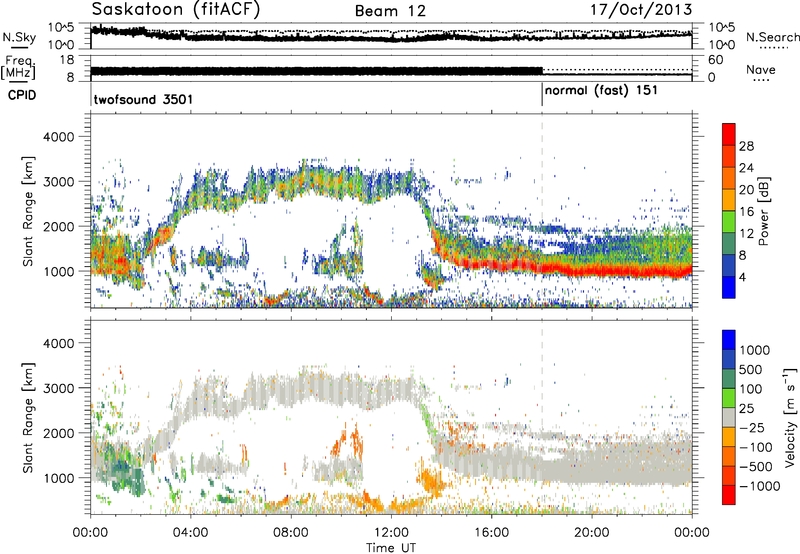Click the 4000 km tick in power panel
The width and height of the screenshot is (800, 554).
coord(58,137)
